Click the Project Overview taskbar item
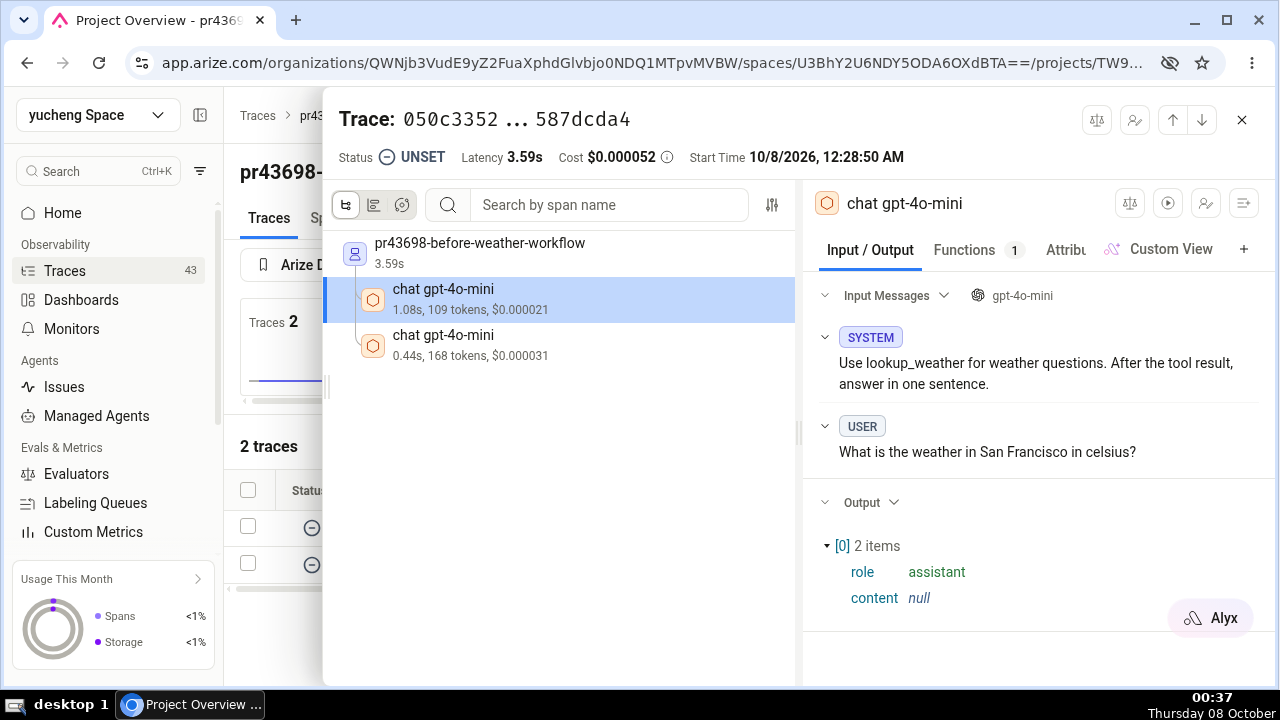1280x720 pixels. (x=190, y=705)
